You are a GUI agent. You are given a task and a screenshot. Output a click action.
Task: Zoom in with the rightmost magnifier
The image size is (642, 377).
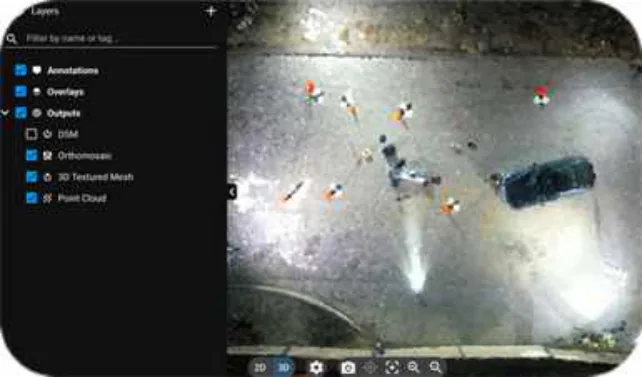[435, 368]
